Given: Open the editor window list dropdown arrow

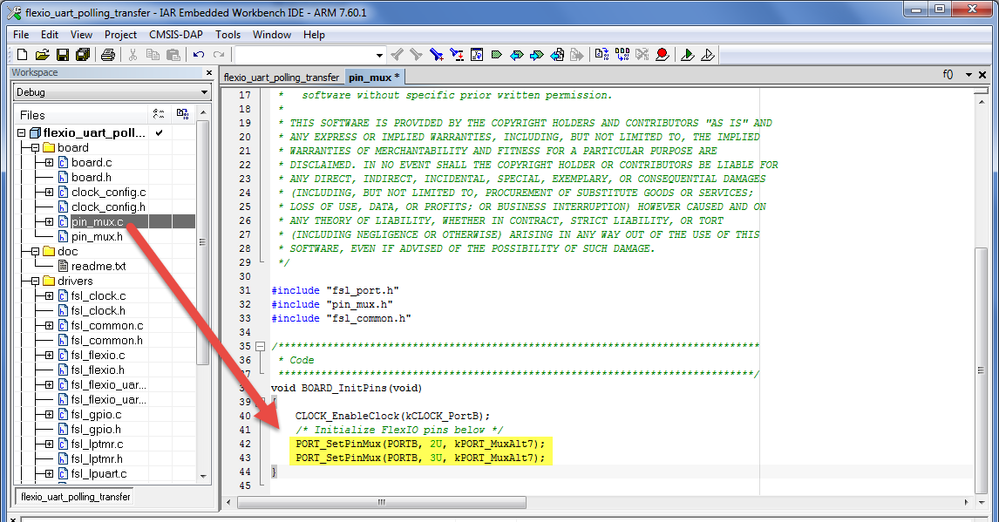Looking at the screenshot, I should point(968,75).
